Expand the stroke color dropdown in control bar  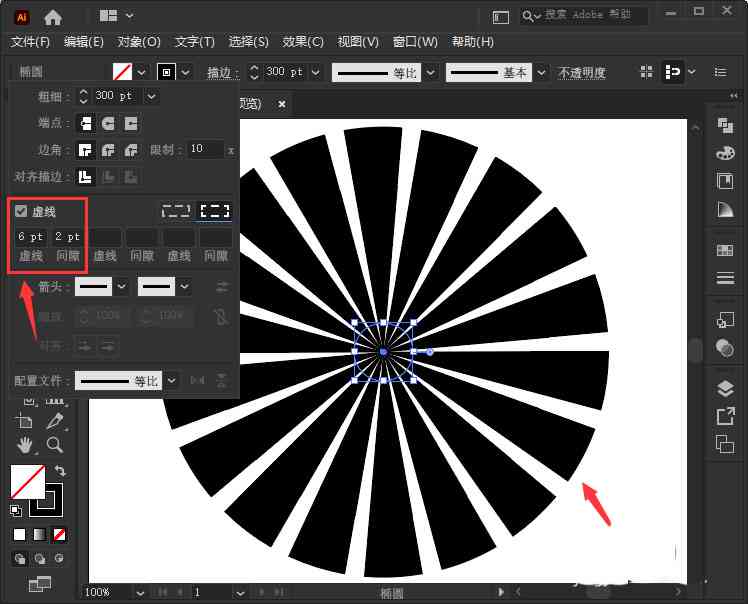click(186, 73)
